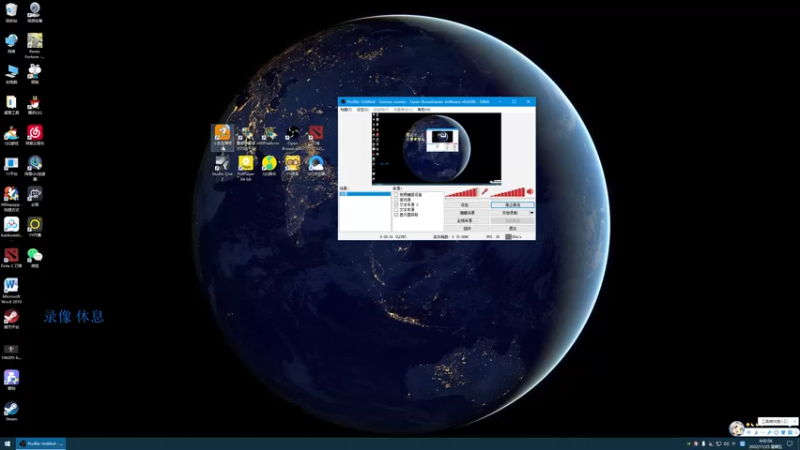The height and width of the screenshot is (450, 800).
Task: Open the Windows Start button
Action: click(x=7, y=444)
